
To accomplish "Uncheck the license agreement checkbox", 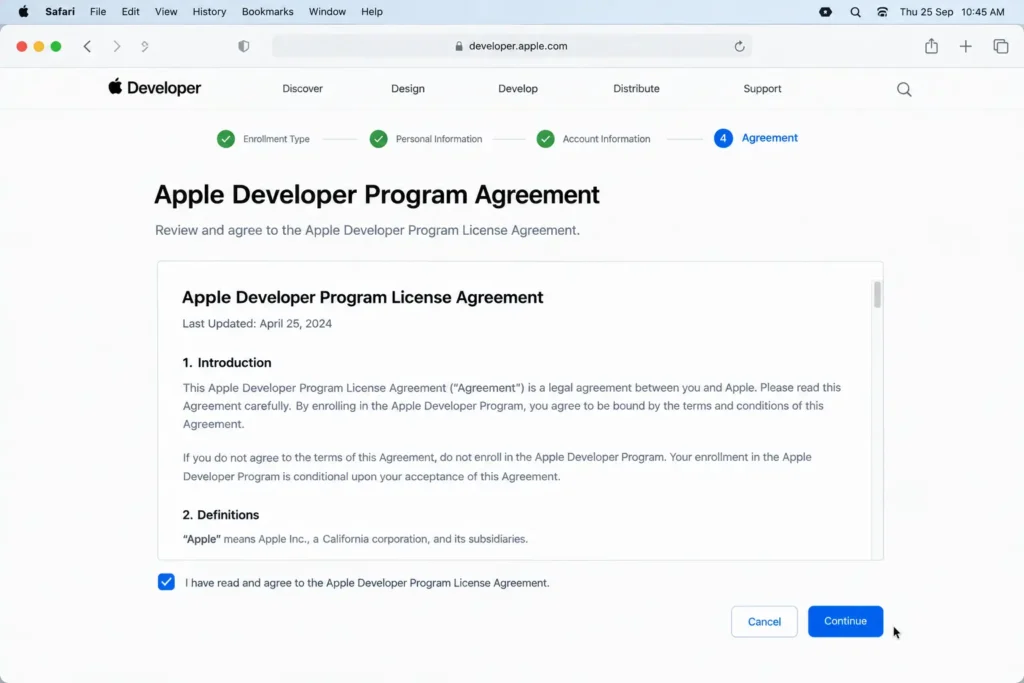I will point(167,582).
